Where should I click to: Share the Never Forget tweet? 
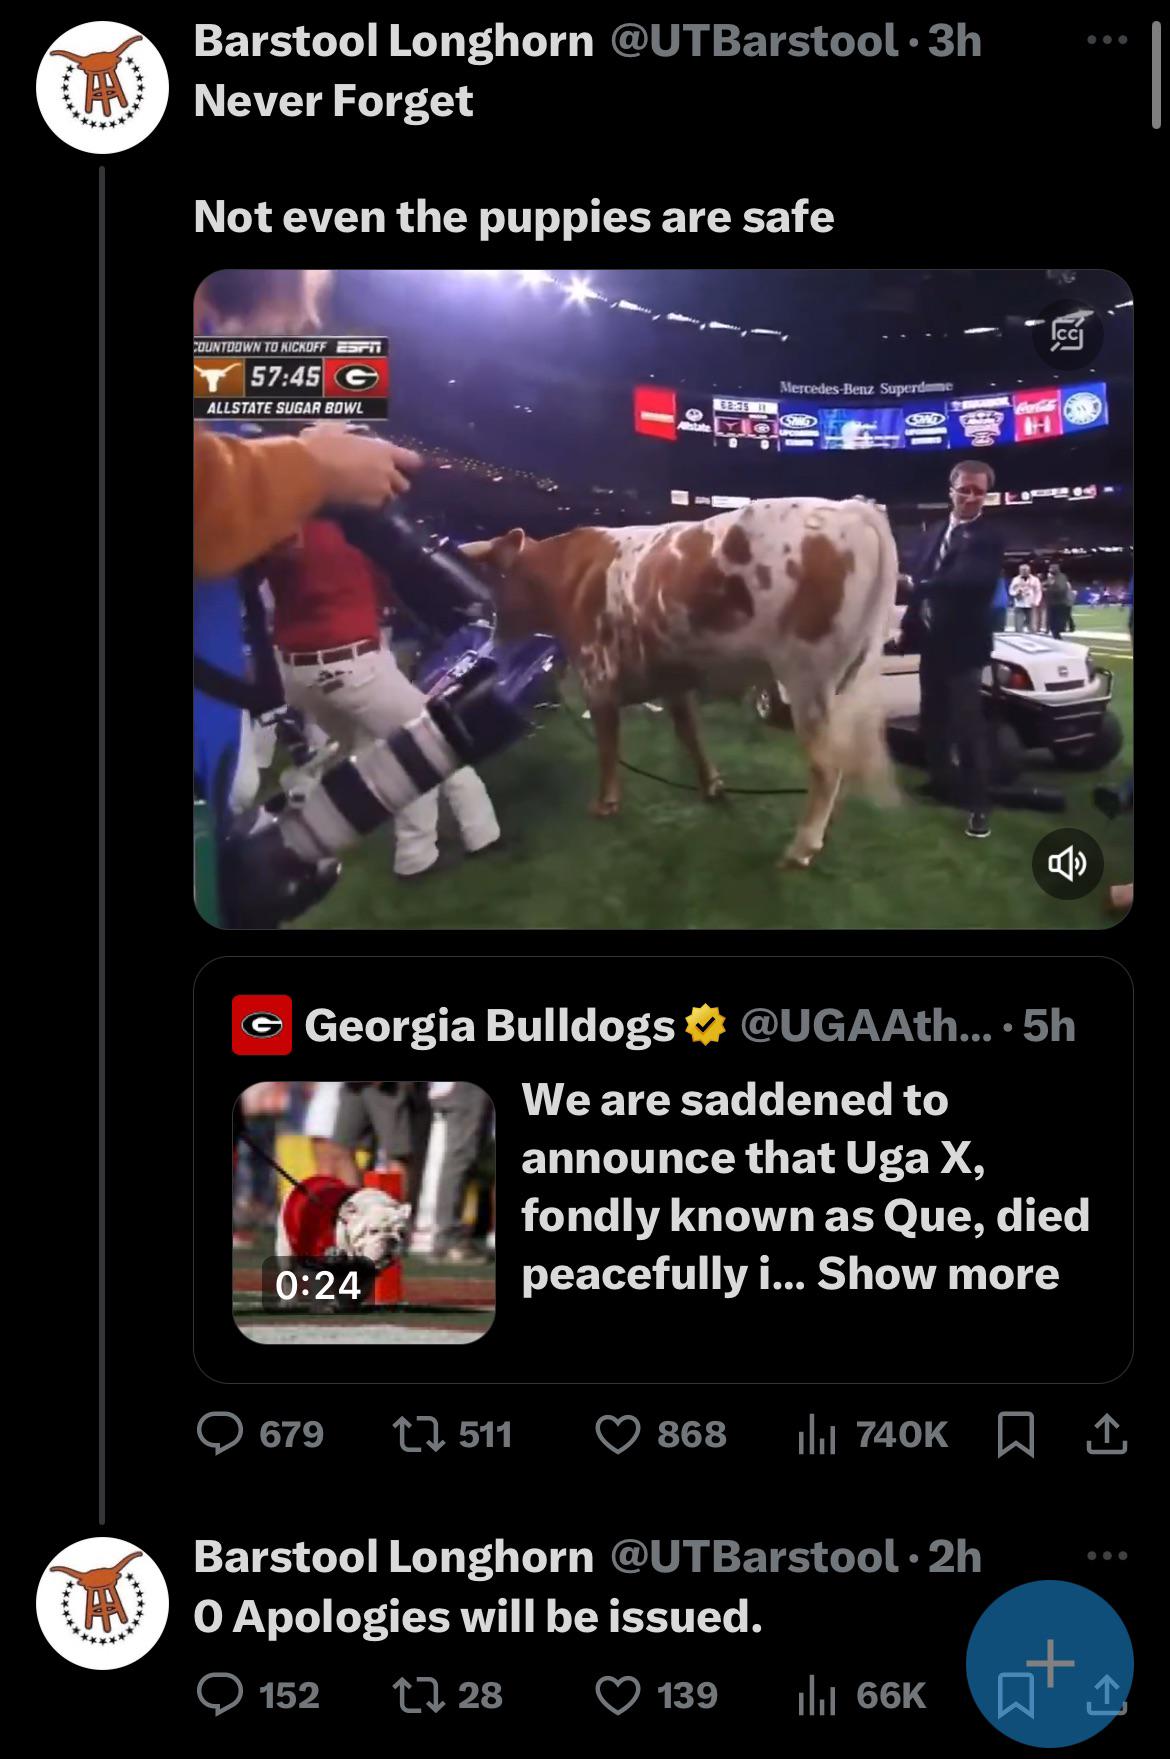click(1106, 1435)
